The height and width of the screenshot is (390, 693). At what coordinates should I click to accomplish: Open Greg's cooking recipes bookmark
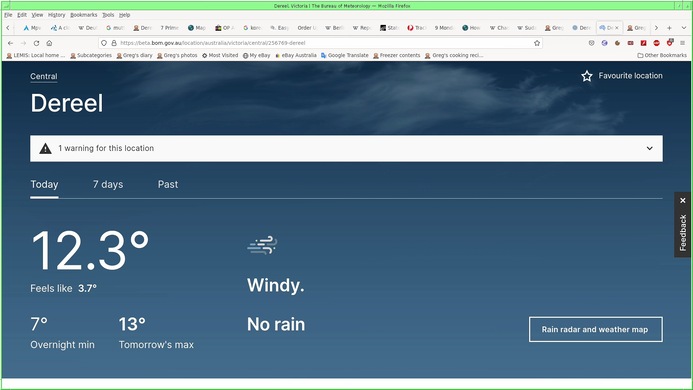(454, 55)
